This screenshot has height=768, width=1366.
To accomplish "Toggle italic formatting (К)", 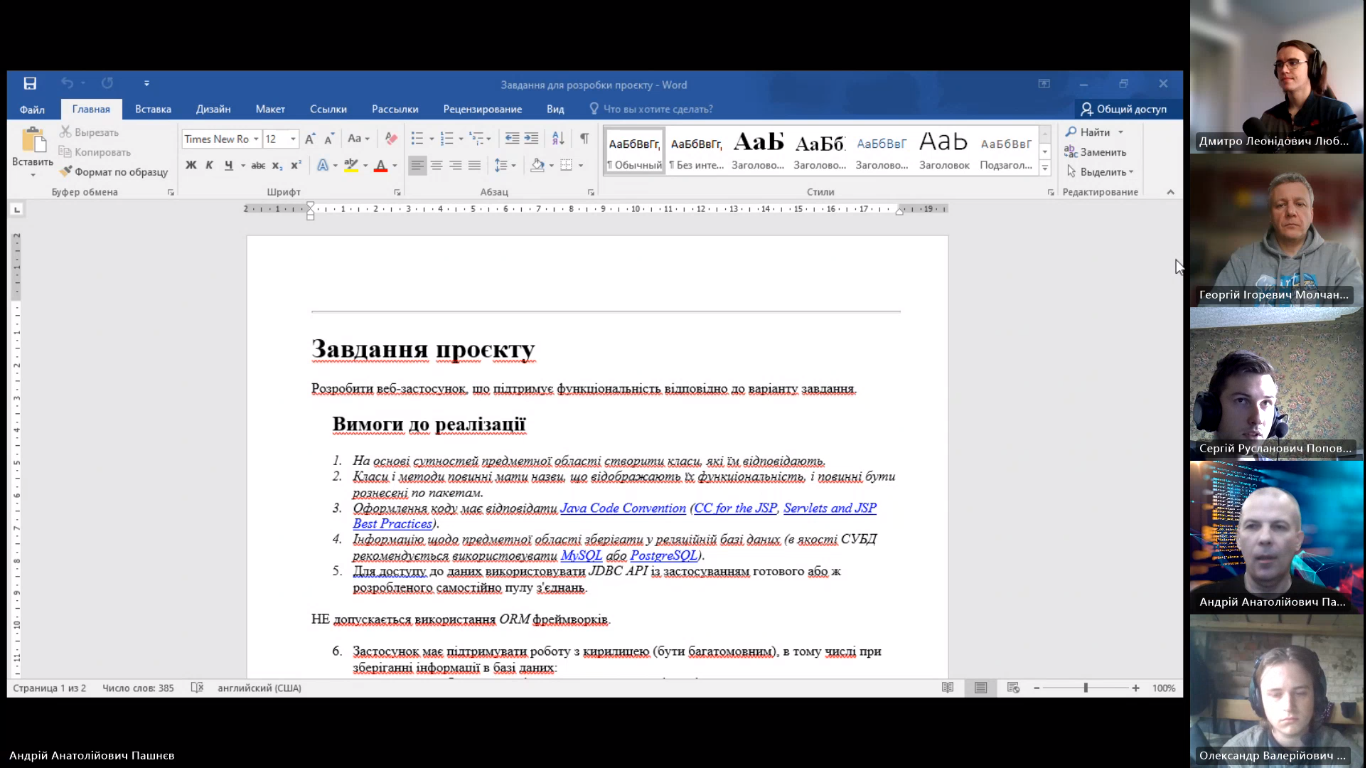I will [x=209, y=166].
